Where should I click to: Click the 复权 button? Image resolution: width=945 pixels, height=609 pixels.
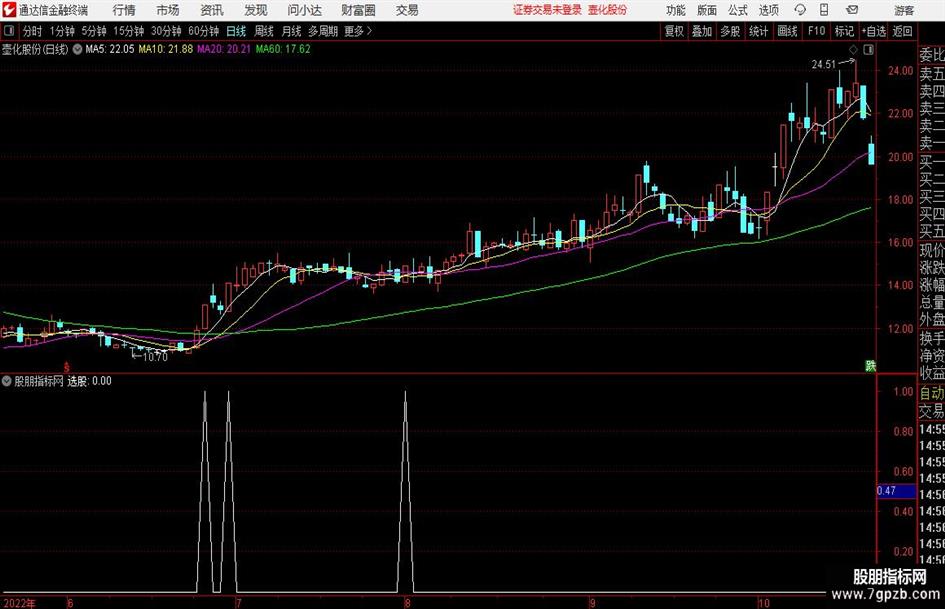tap(674, 31)
